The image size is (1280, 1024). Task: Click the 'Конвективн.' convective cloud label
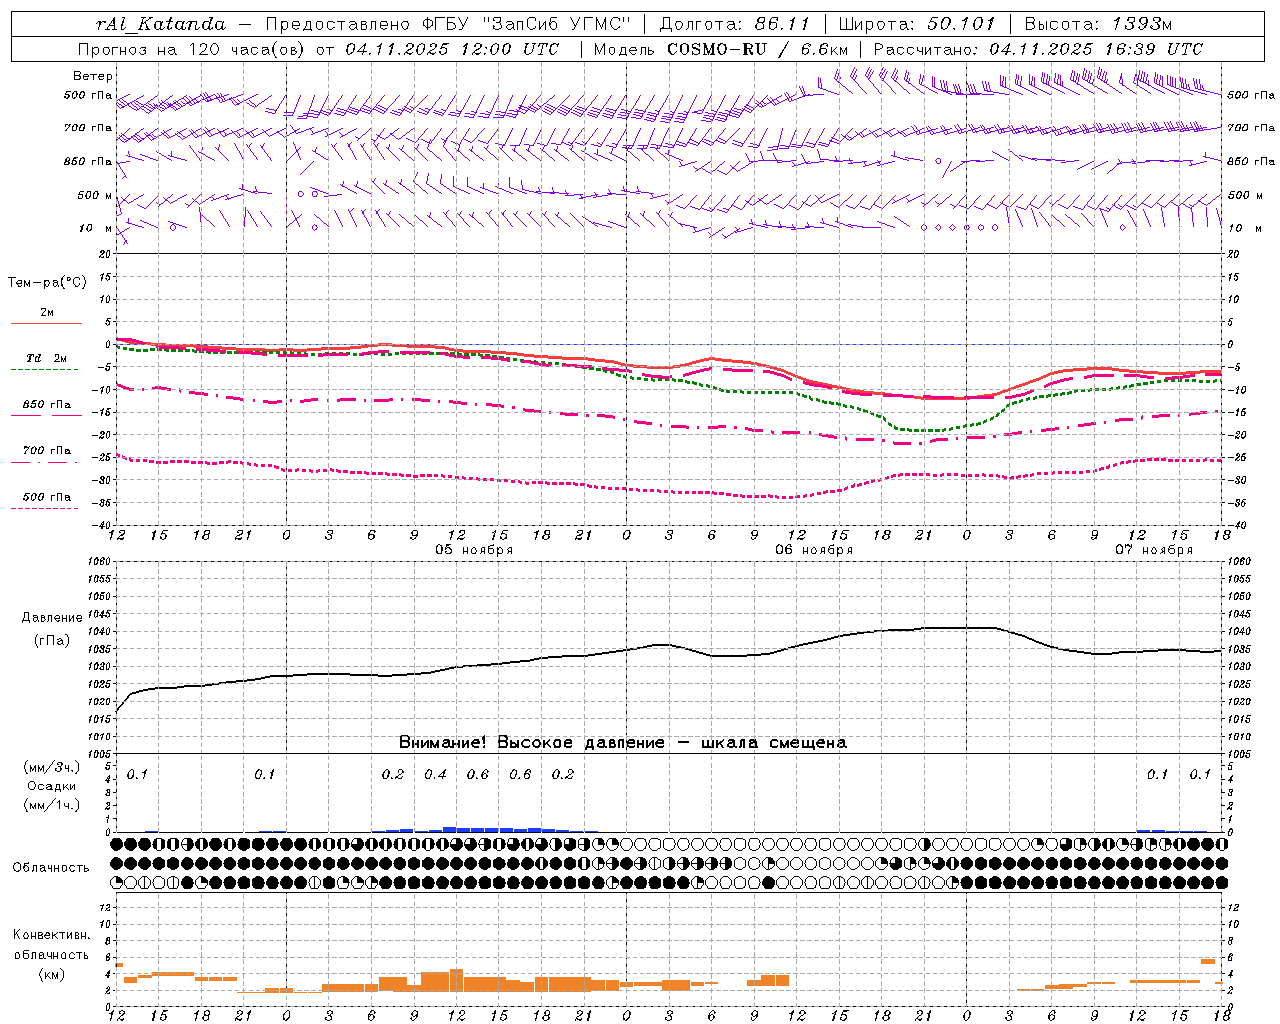point(51,935)
